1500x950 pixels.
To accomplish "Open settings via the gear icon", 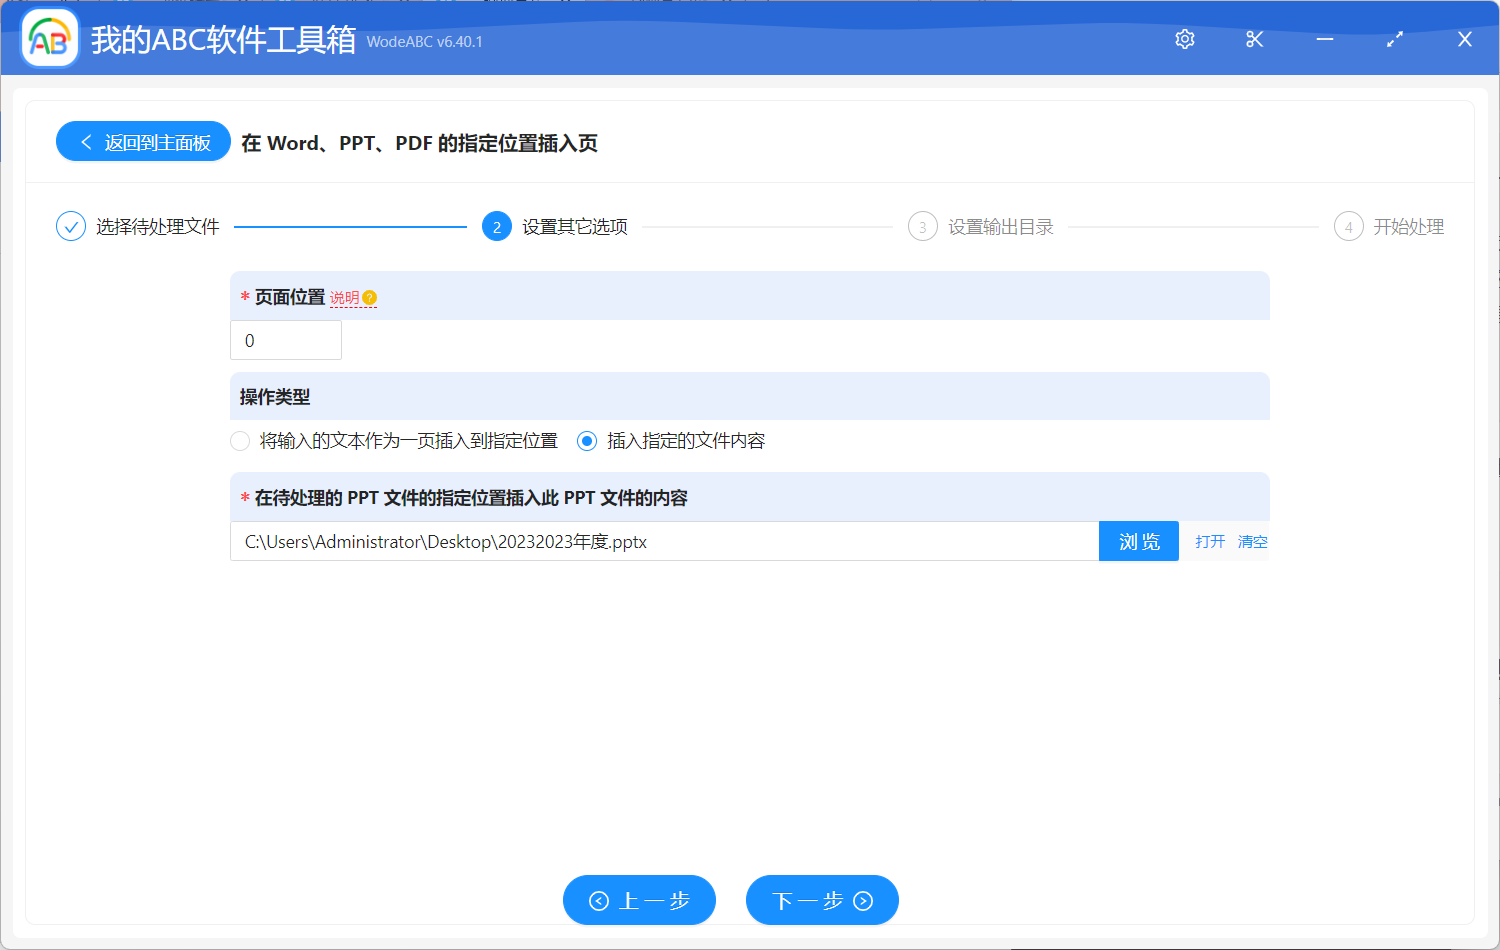I will tap(1184, 39).
